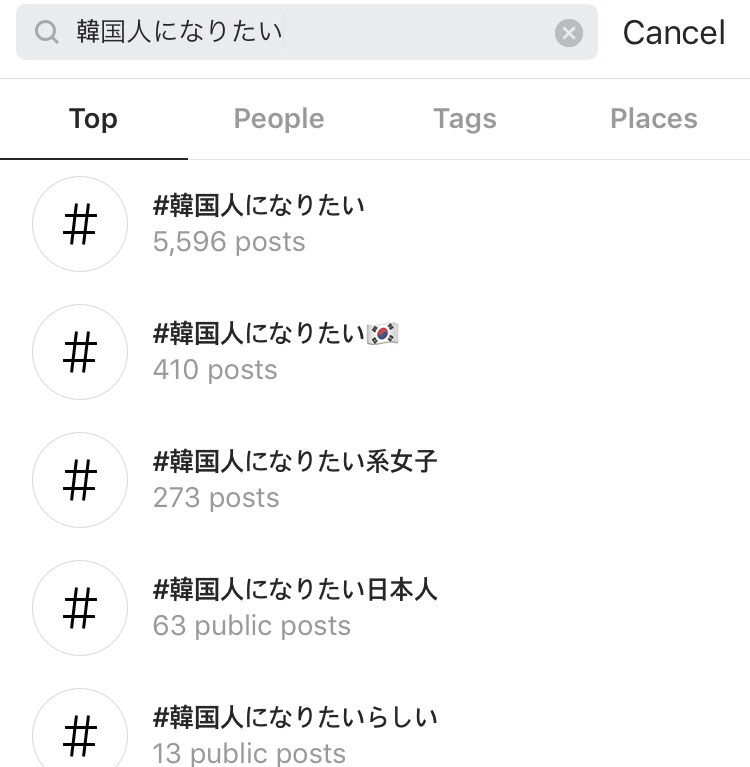Open hashtag #韓国人になりたい系女子
The height and width of the screenshot is (767, 750).
(295, 461)
